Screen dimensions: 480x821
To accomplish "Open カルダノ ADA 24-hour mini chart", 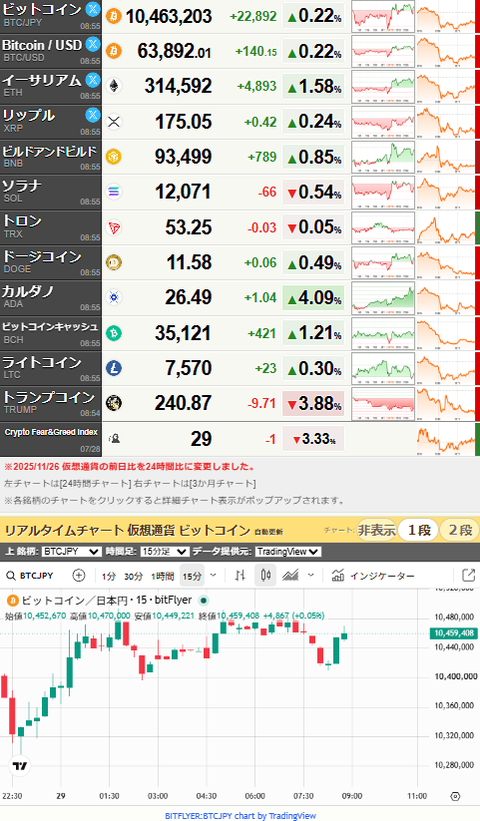I will tap(383, 298).
